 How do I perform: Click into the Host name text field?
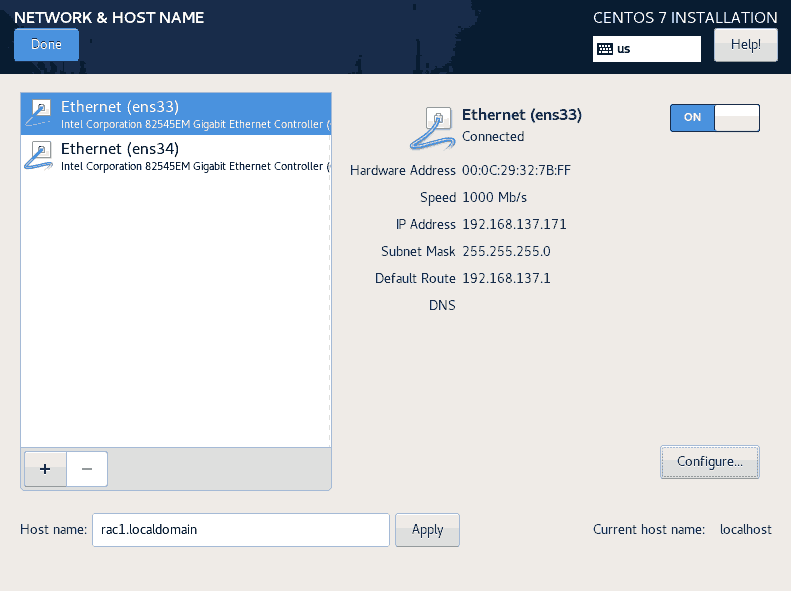[241, 529]
